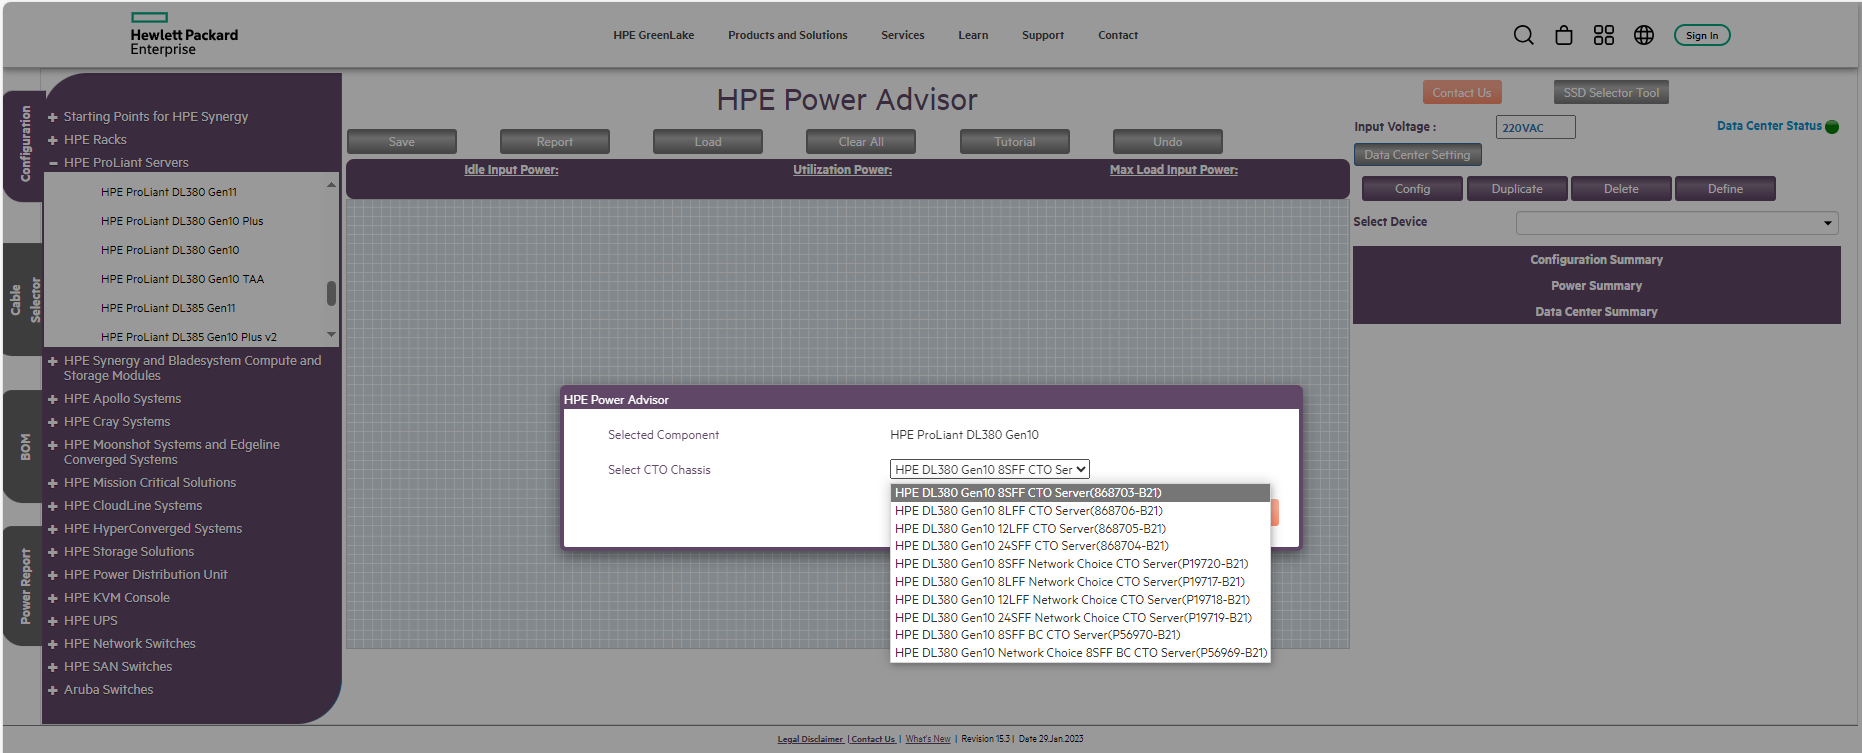Open Configuration Summary section
Image resolution: width=1862 pixels, height=753 pixels.
pyautogui.click(x=1596, y=260)
